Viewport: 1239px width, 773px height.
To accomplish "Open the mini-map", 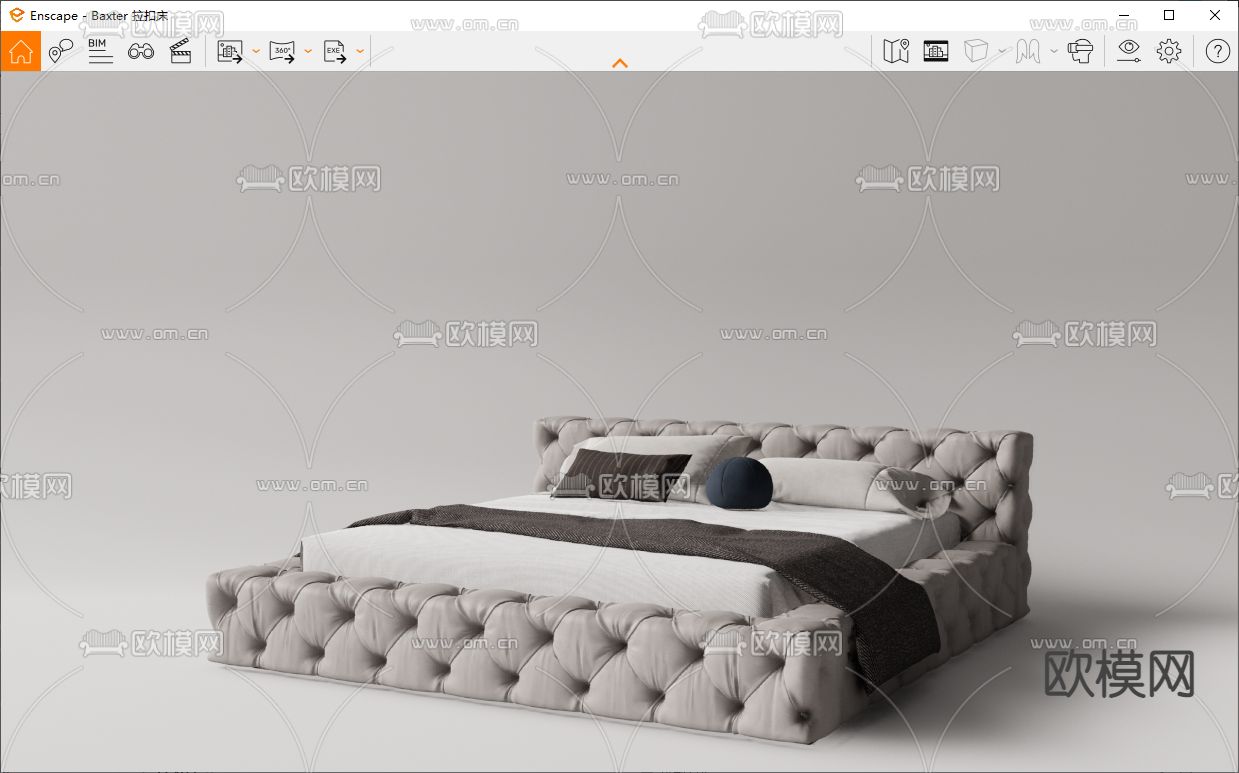I will click(896, 51).
